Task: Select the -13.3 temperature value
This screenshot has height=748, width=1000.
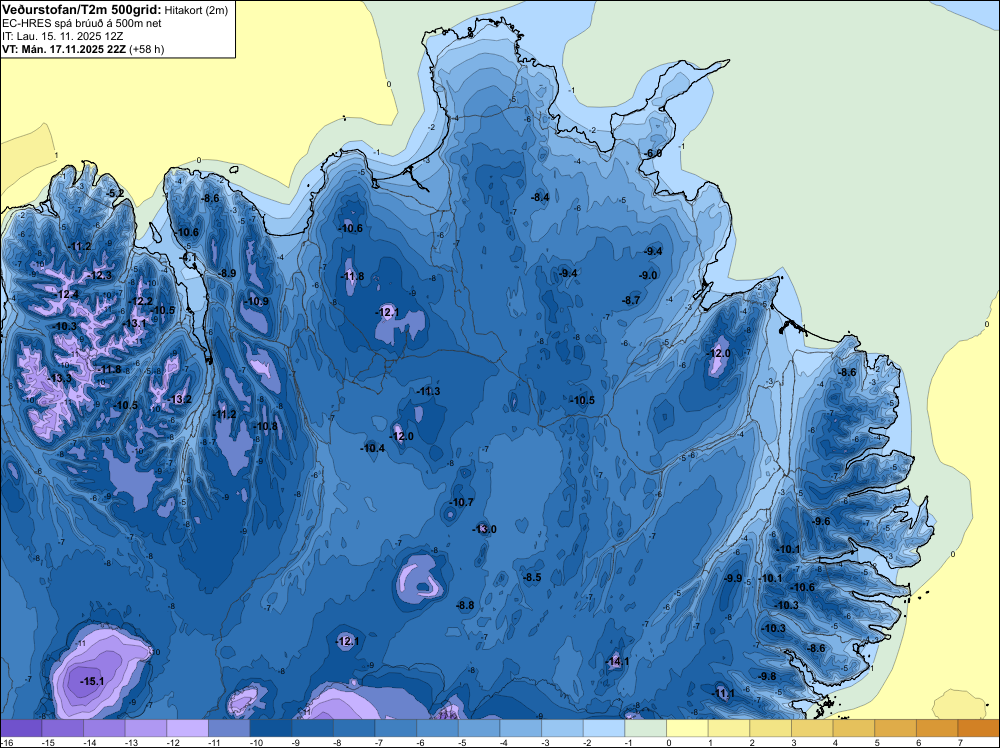Action: click(59, 378)
